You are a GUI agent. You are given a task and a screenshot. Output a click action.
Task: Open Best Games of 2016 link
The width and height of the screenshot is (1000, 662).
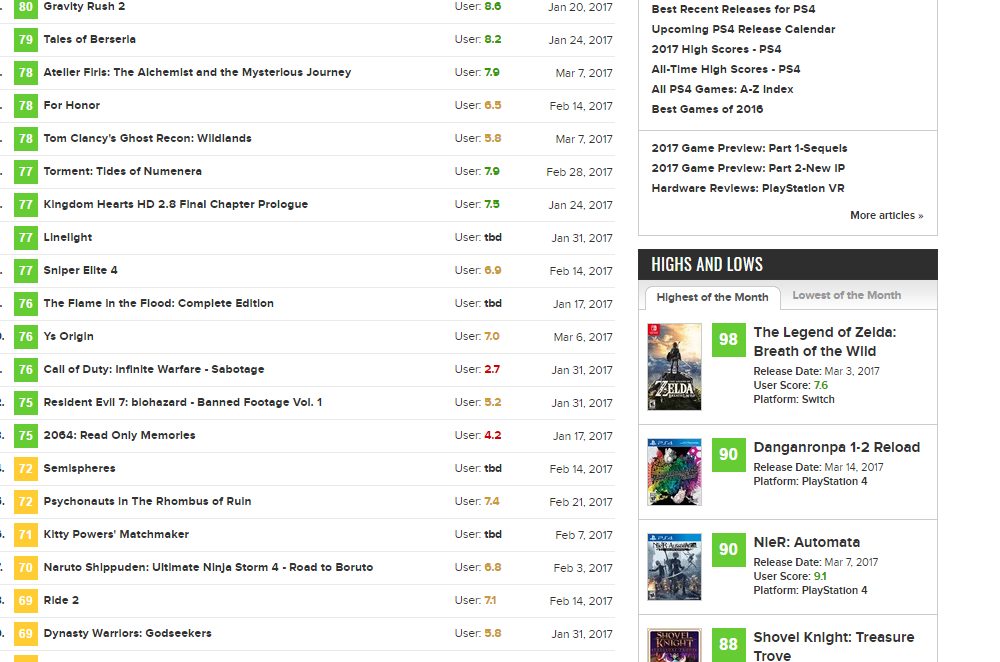(x=707, y=109)
